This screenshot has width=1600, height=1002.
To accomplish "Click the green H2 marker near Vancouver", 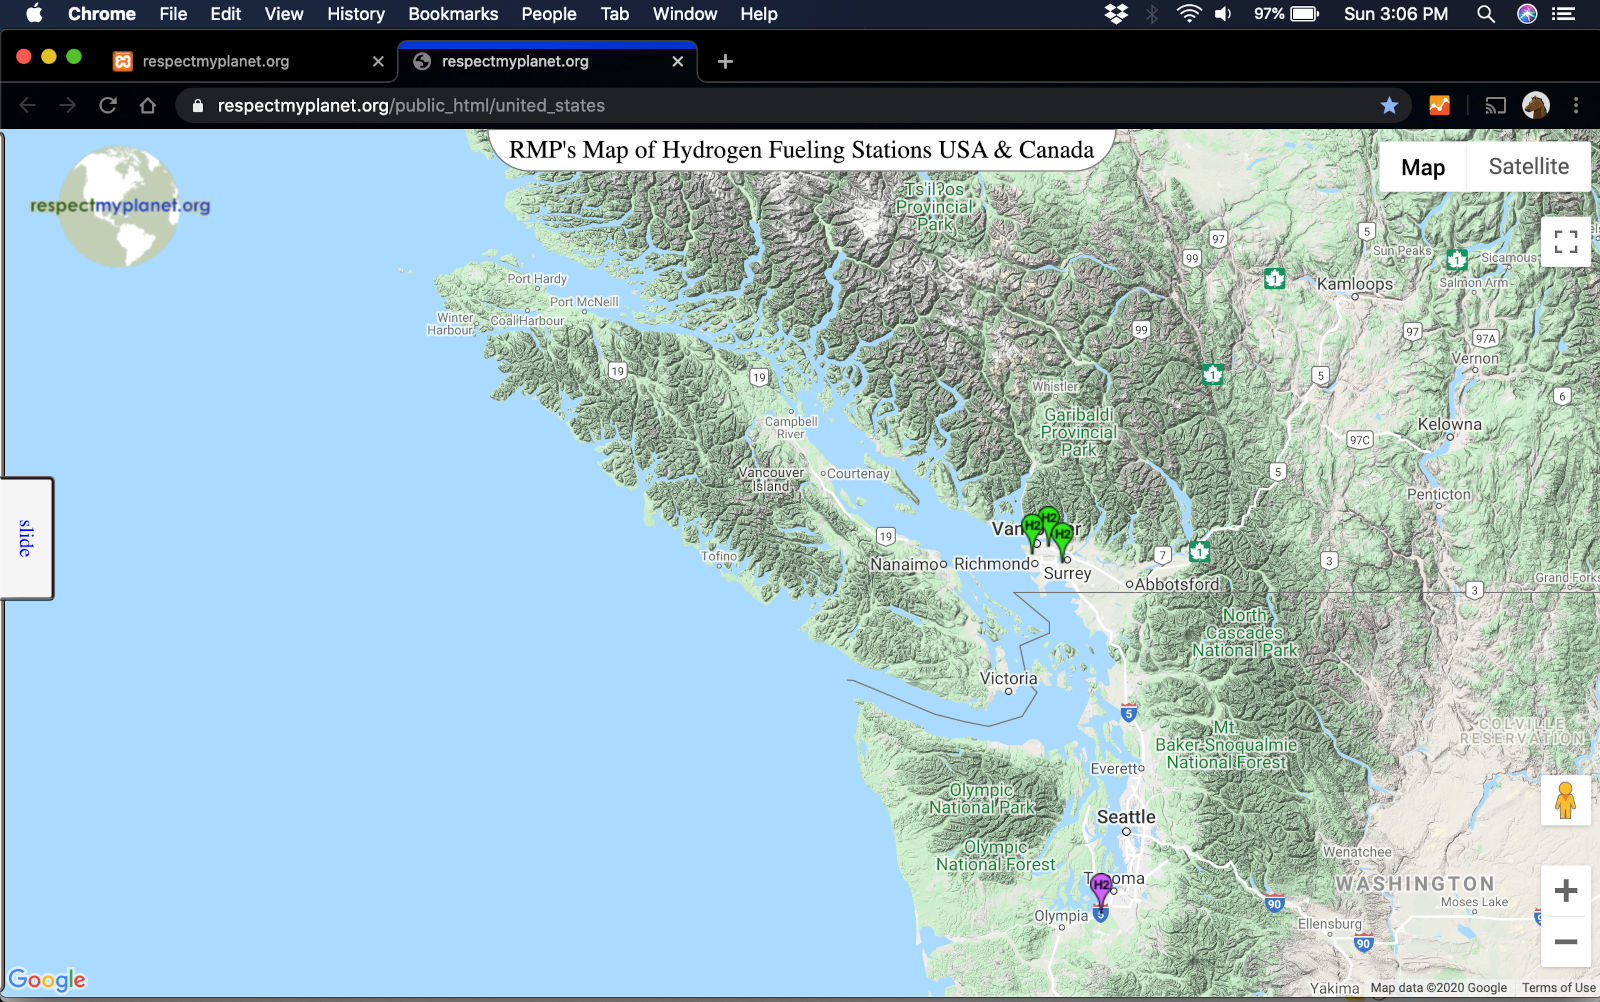I will [x=1032, y=522].
